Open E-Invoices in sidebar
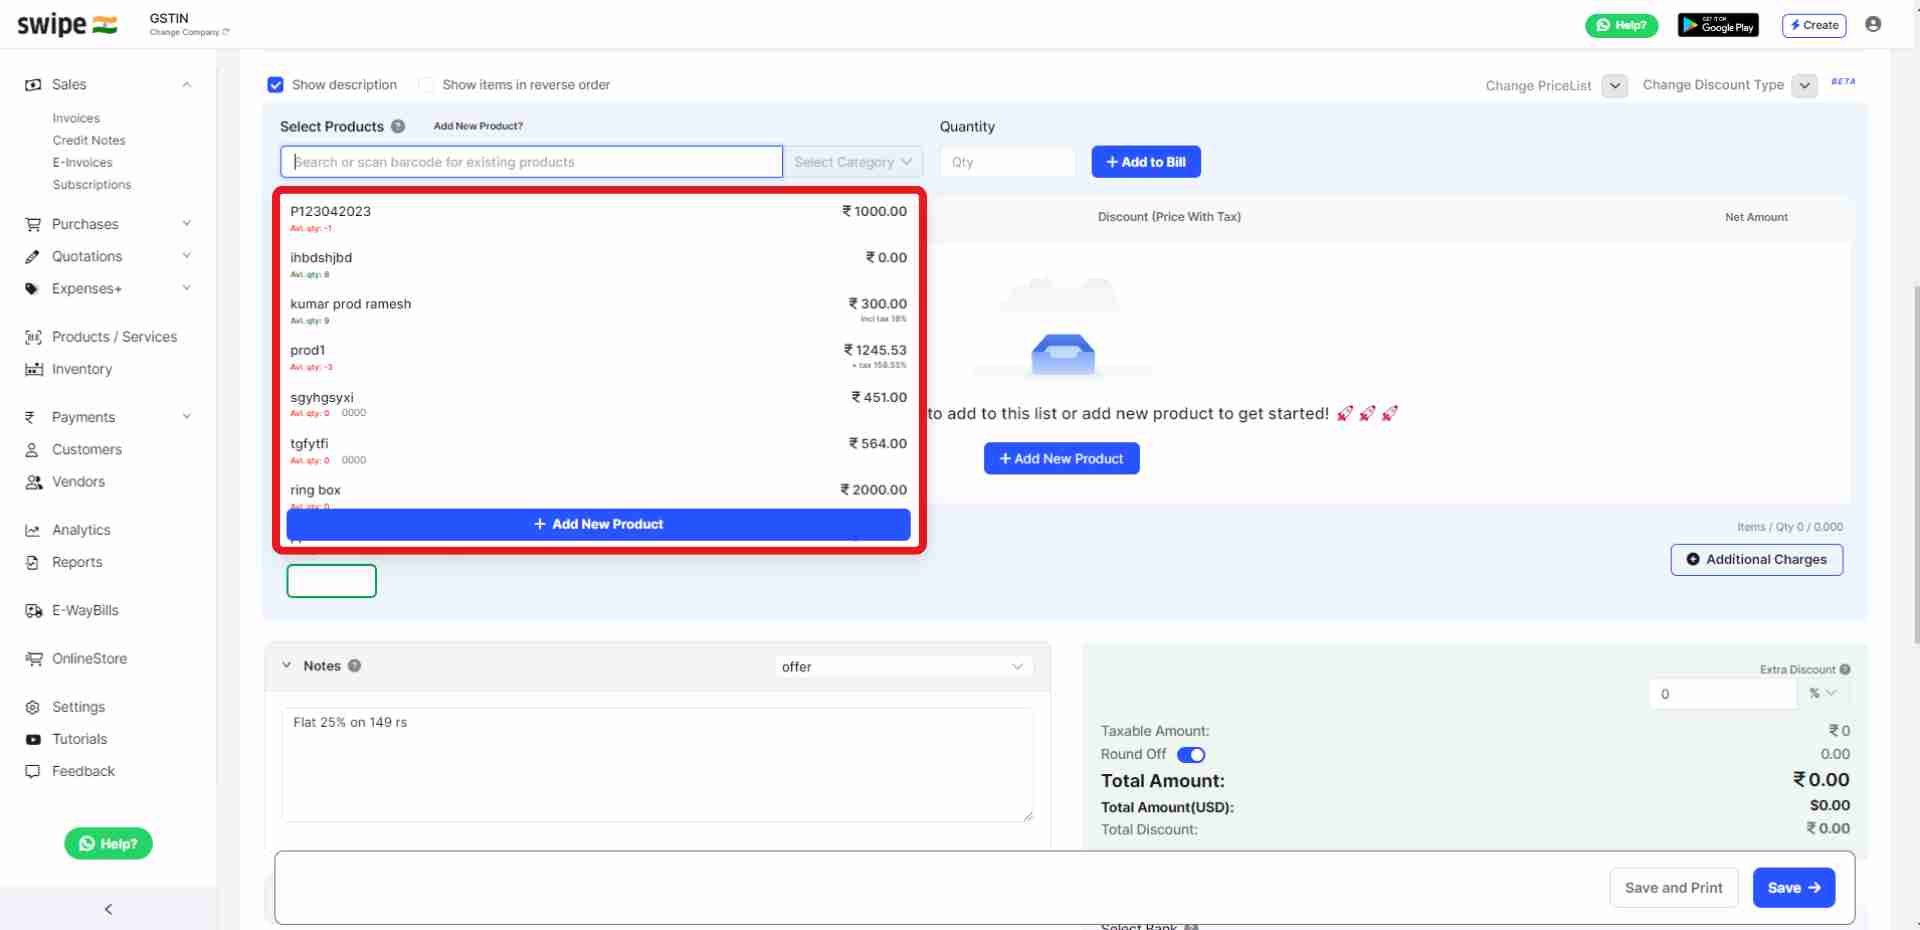1920x930 pixels. click(82, 163)
